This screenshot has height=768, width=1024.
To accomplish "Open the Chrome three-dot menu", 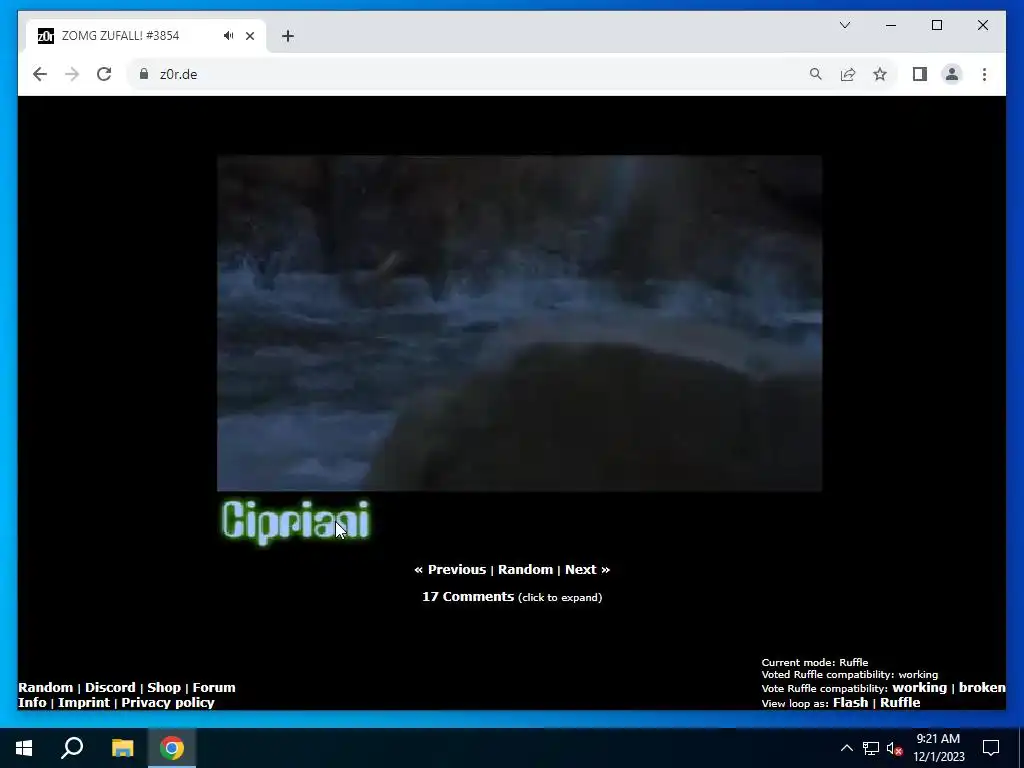I will (984, 74).
